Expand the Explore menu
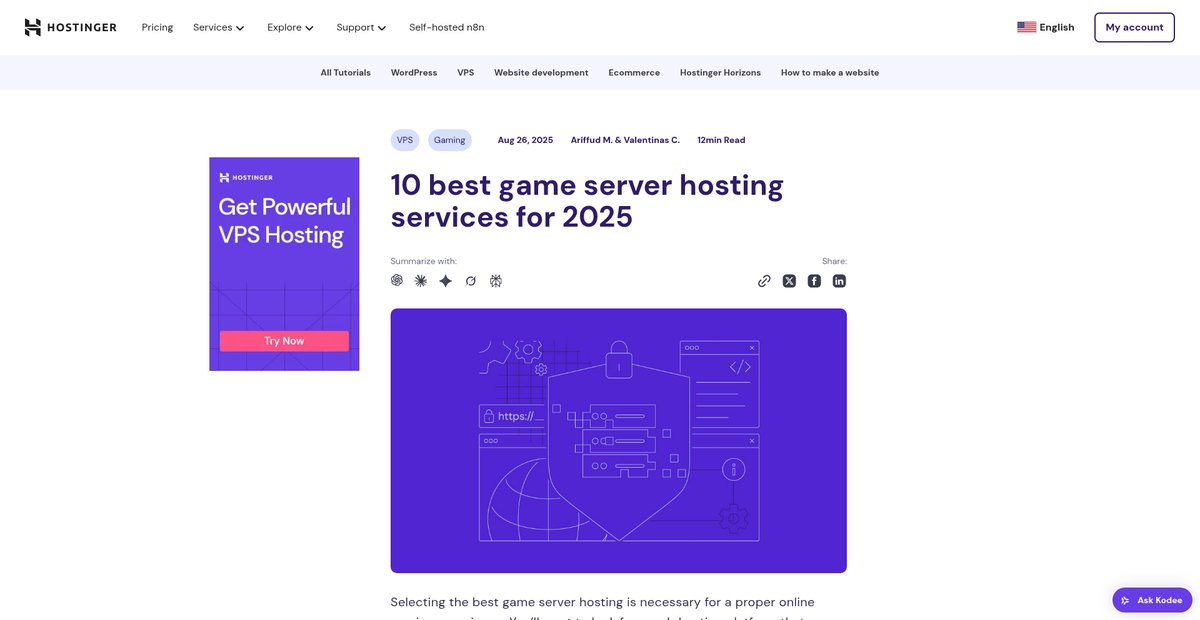Viewport: 1200px width, 620px height. [290, 27]
